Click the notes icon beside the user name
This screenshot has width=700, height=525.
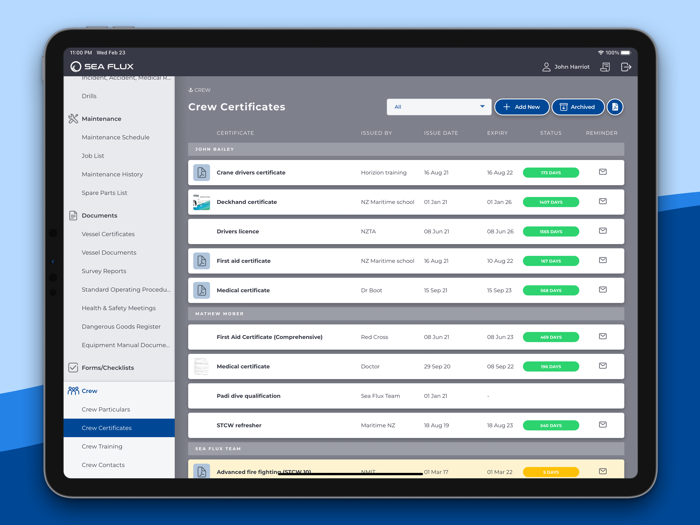coord(605,67)
